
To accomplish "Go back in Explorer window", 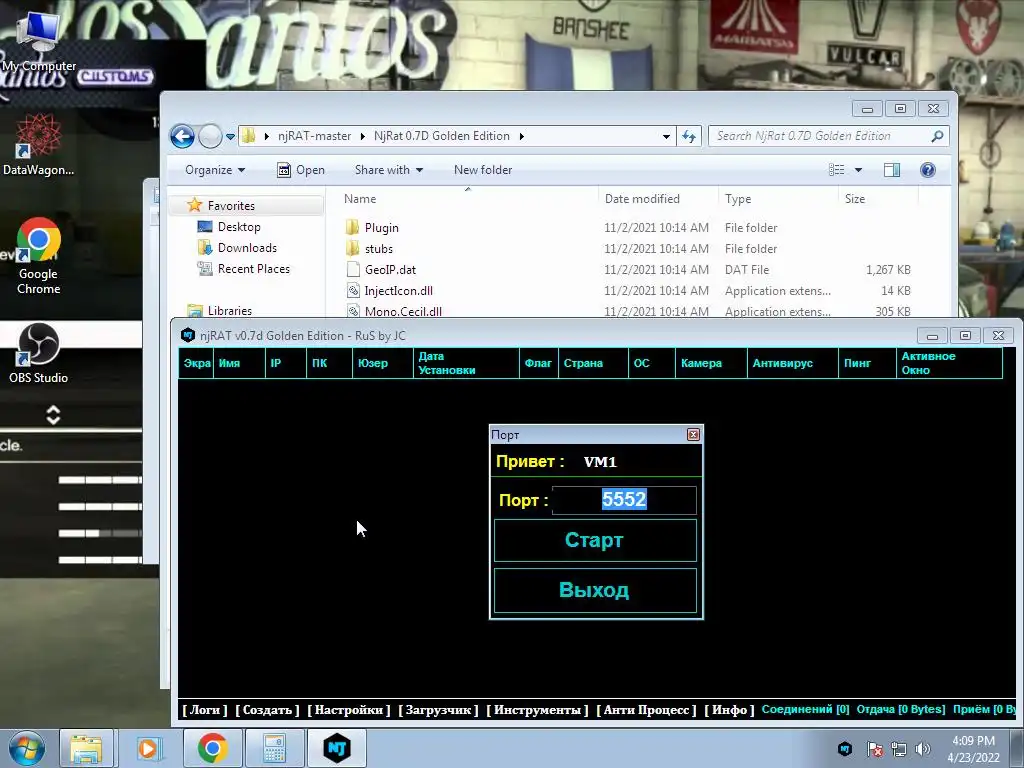I will point(182,136).
